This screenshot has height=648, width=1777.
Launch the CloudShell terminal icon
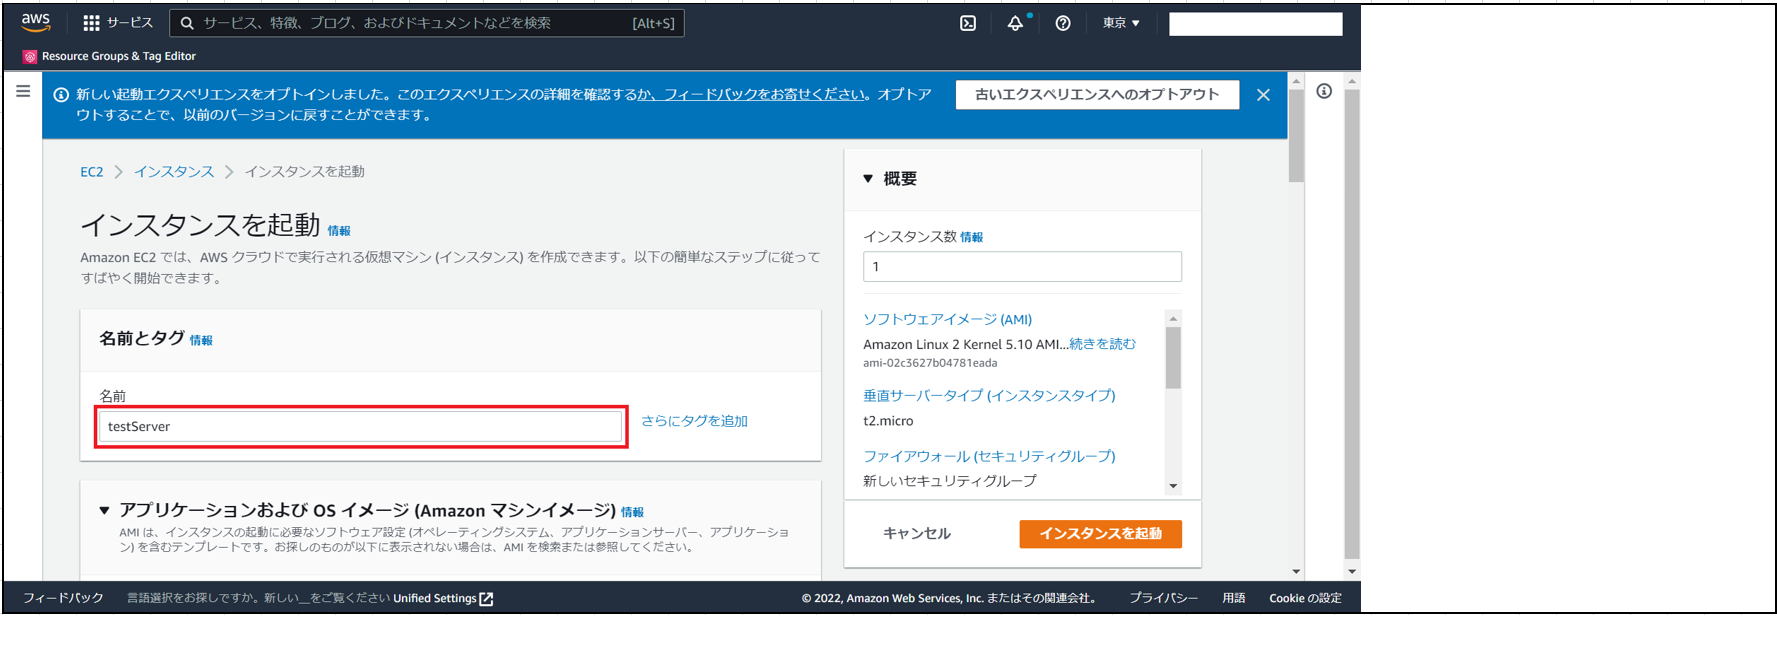point(968,23)
